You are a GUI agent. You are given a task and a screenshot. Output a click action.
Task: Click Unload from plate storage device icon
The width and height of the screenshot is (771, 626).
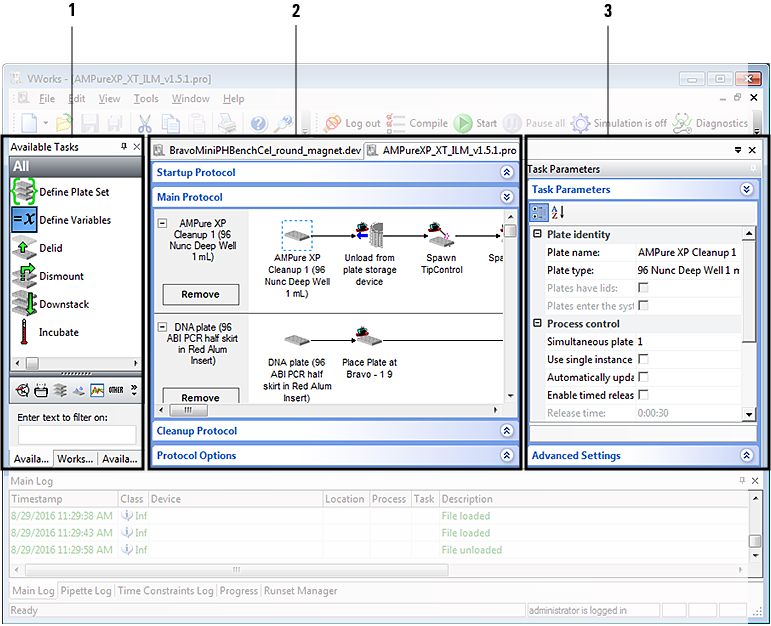click(369, 235)
